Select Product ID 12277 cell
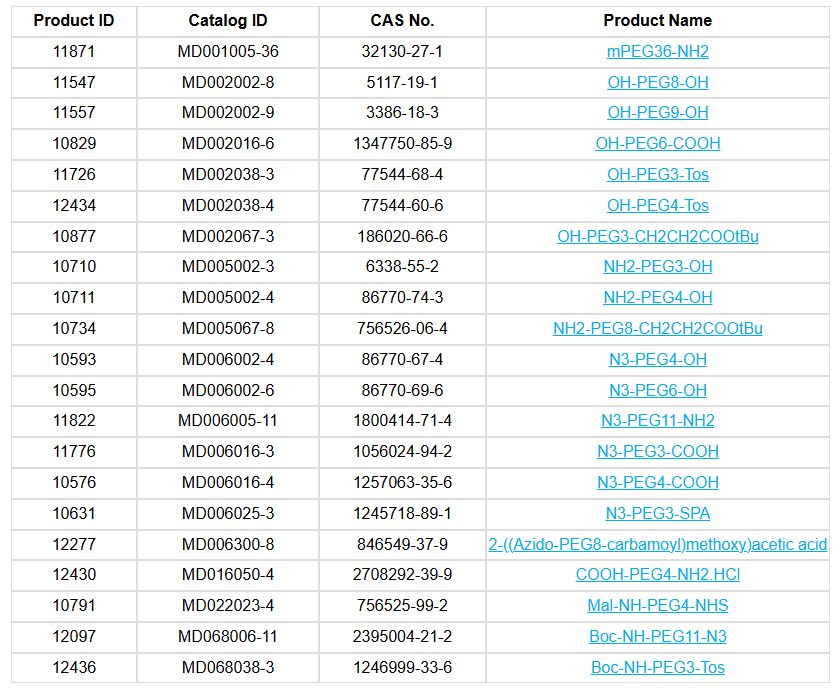Image resolution: width=835 pixels, height=694 pixels. pos(74,544)
